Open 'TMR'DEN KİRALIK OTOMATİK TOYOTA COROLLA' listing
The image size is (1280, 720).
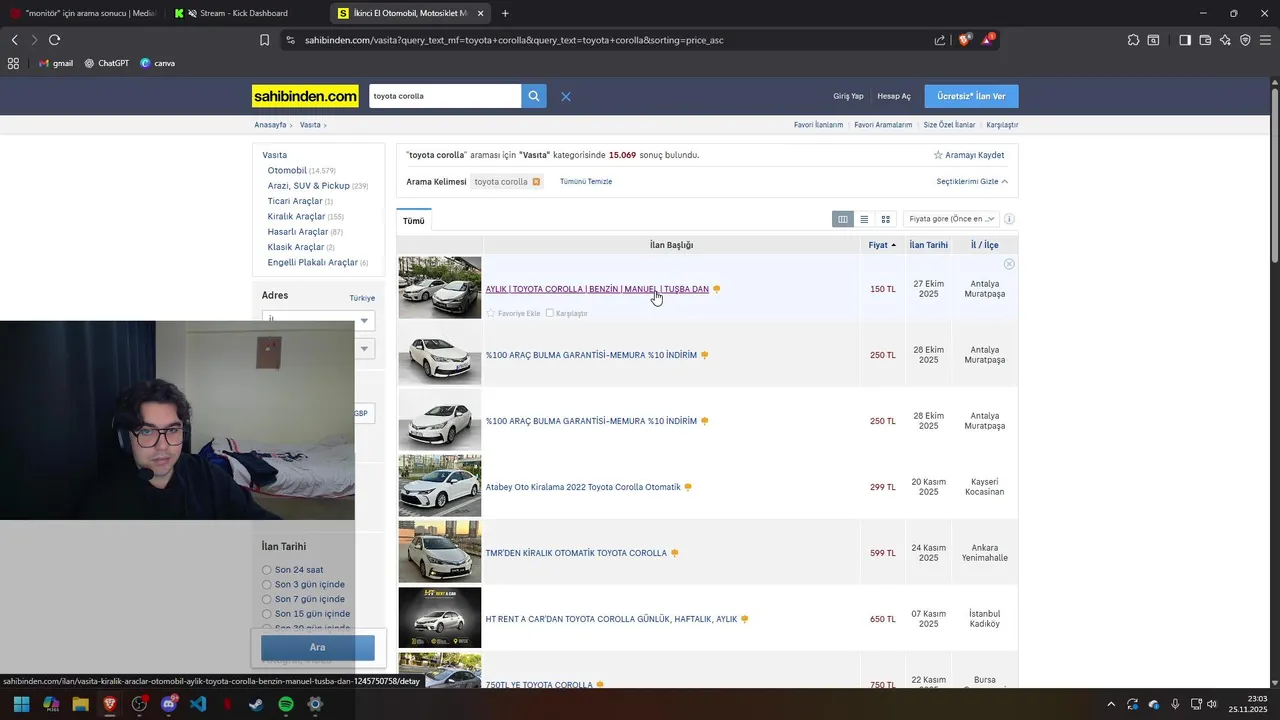tap(576, 553)
